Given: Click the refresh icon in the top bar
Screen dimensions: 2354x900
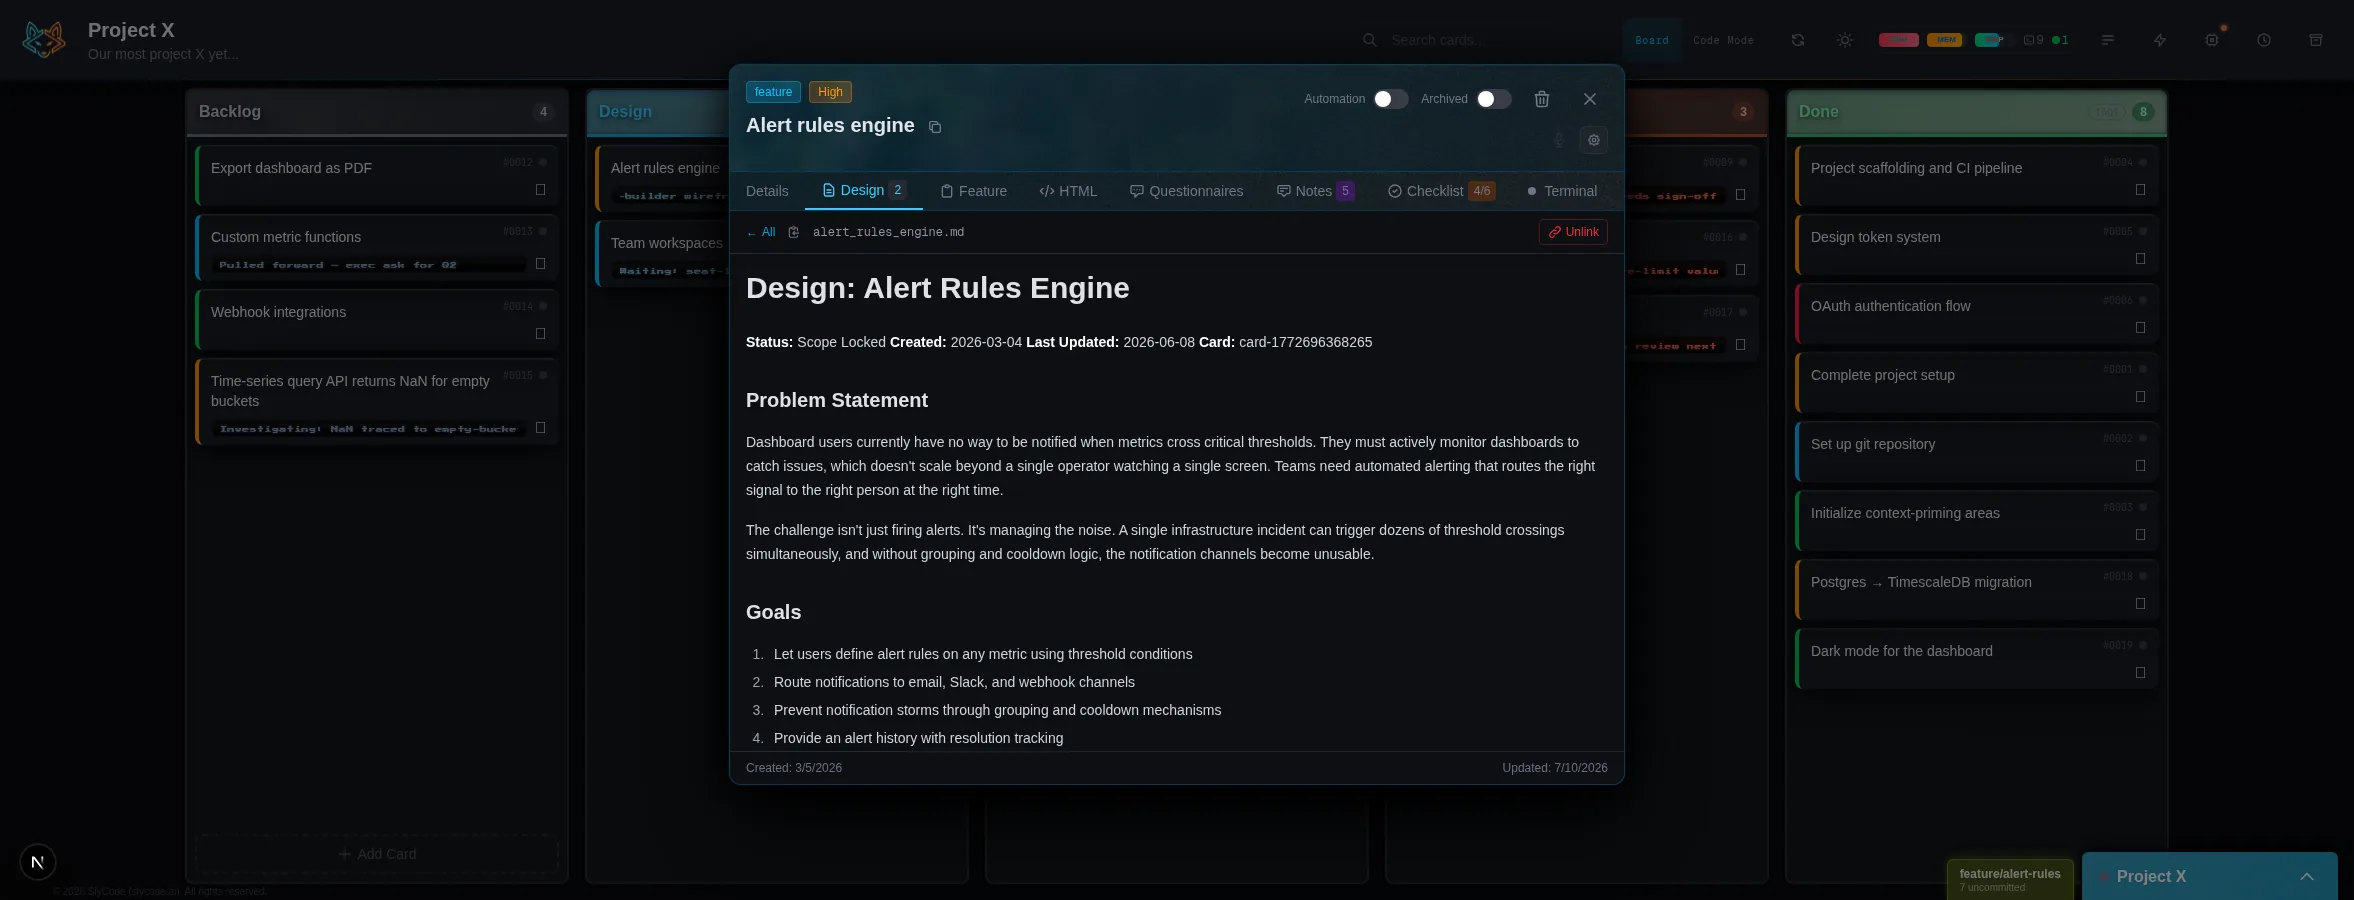Looking at the screenshot, I should tap(1798, 40).
